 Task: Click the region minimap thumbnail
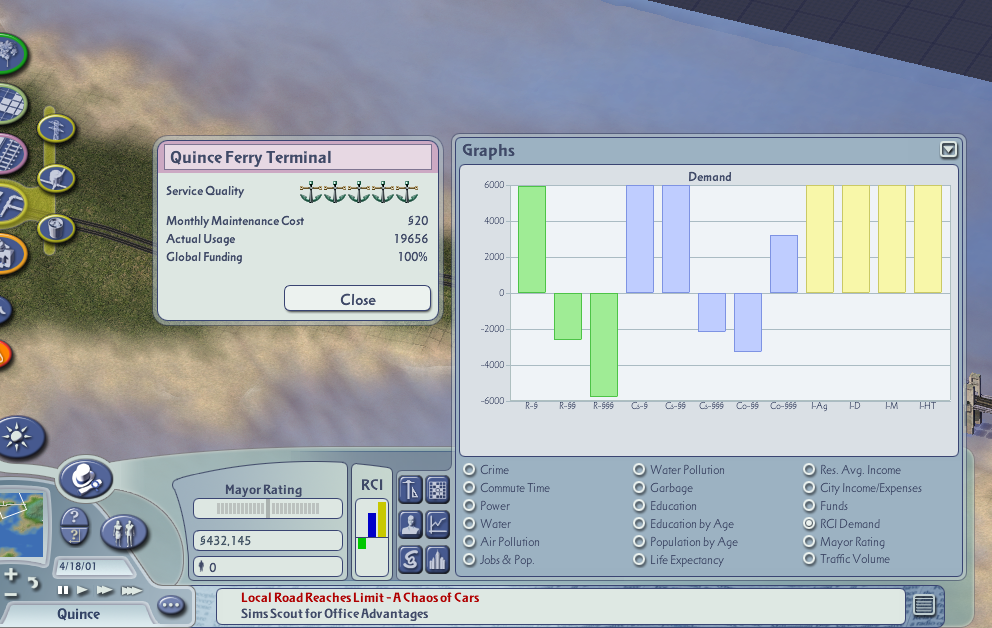tap(22, 525)
